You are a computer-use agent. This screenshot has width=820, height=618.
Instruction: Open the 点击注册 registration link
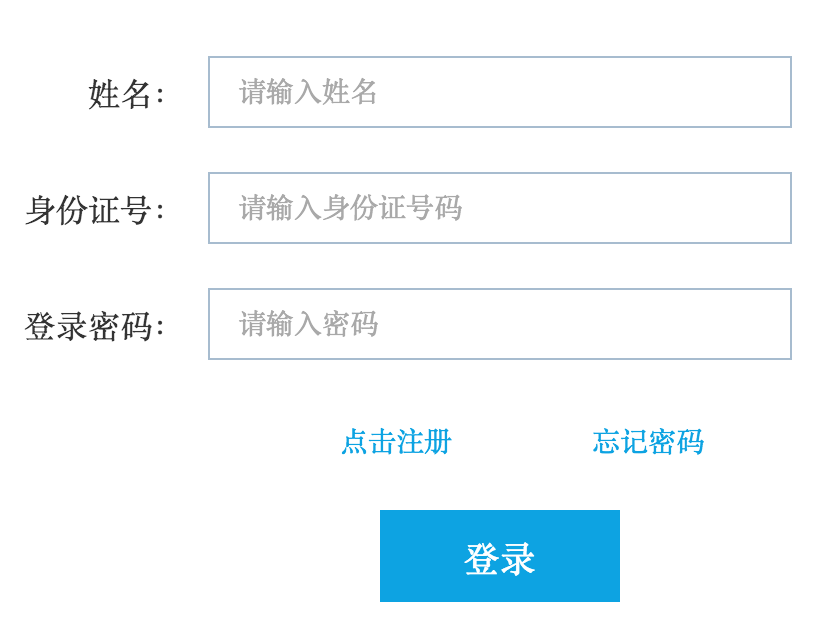pos(396,442)
